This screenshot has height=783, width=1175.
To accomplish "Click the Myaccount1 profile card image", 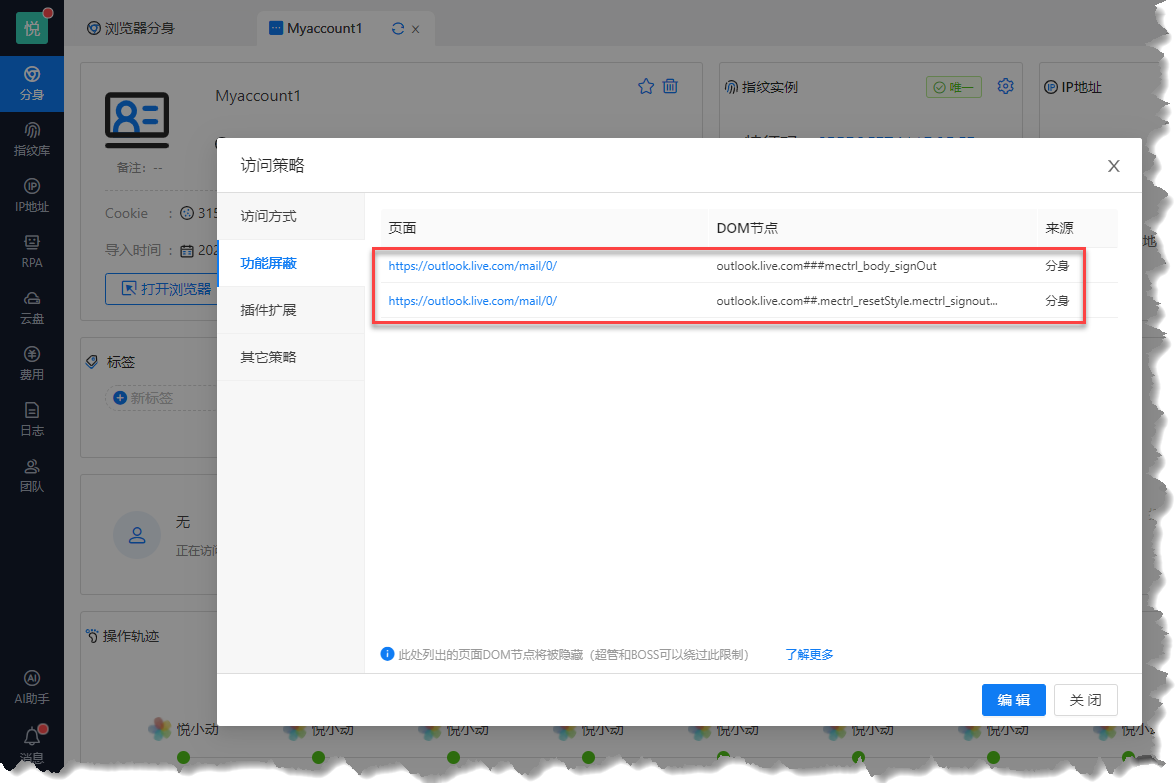I will [137, 120].
